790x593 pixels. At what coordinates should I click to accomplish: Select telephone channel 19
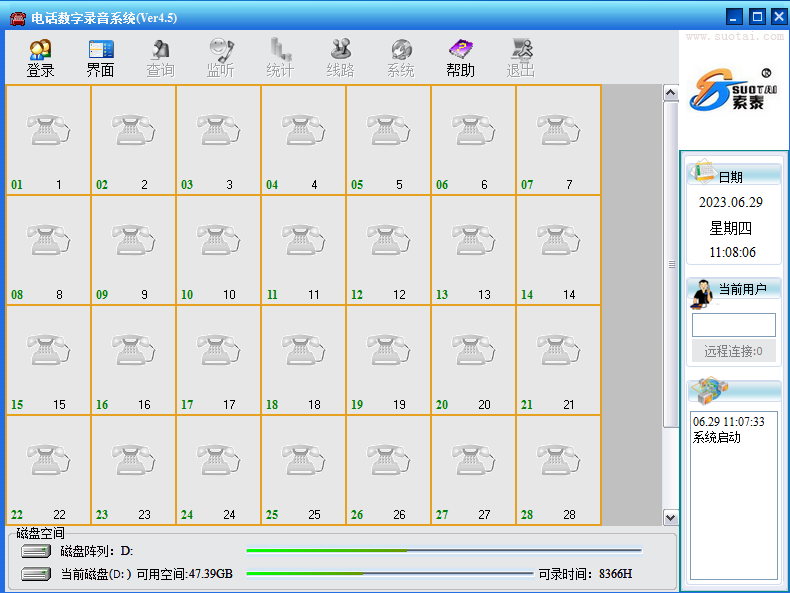tap(388, 359)
